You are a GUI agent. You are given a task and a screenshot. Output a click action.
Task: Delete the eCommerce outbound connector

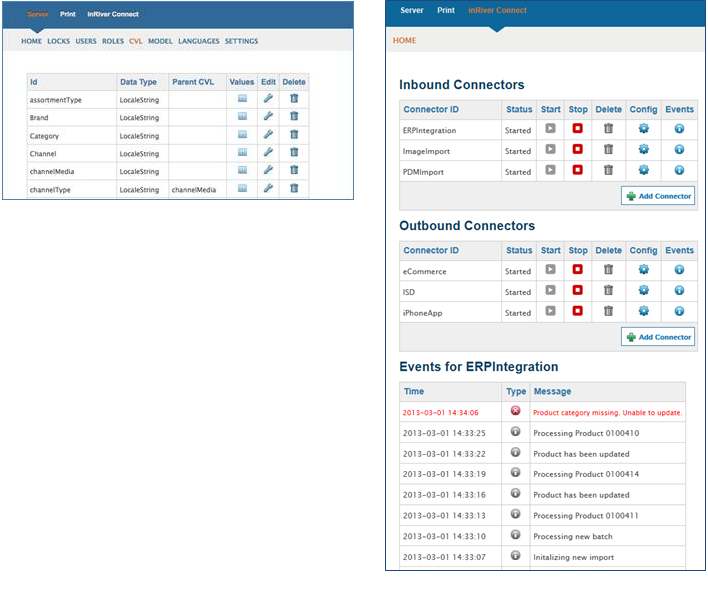pos(608,269)
